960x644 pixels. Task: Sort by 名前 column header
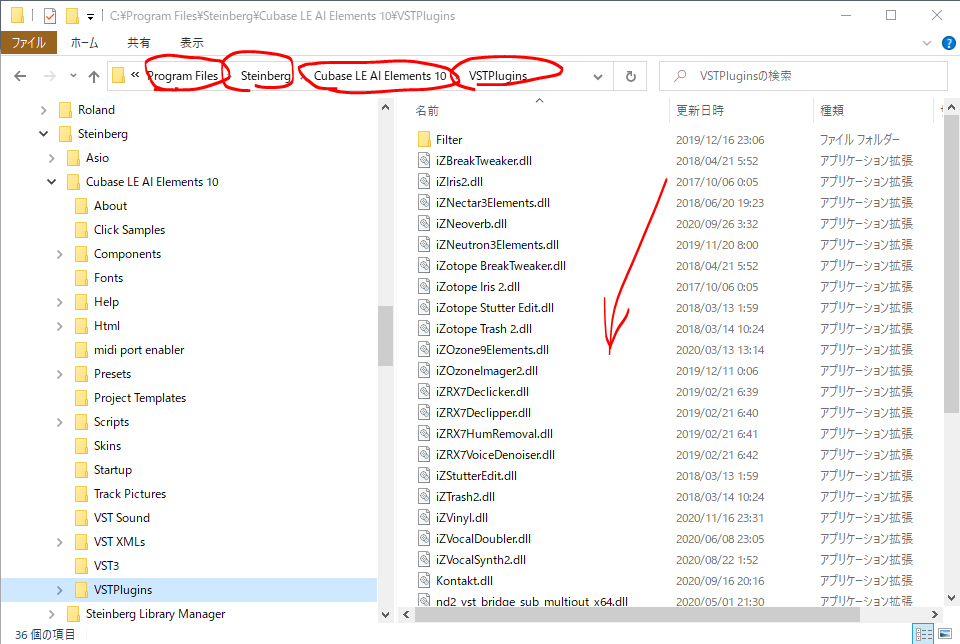click(x=427, y=111)
